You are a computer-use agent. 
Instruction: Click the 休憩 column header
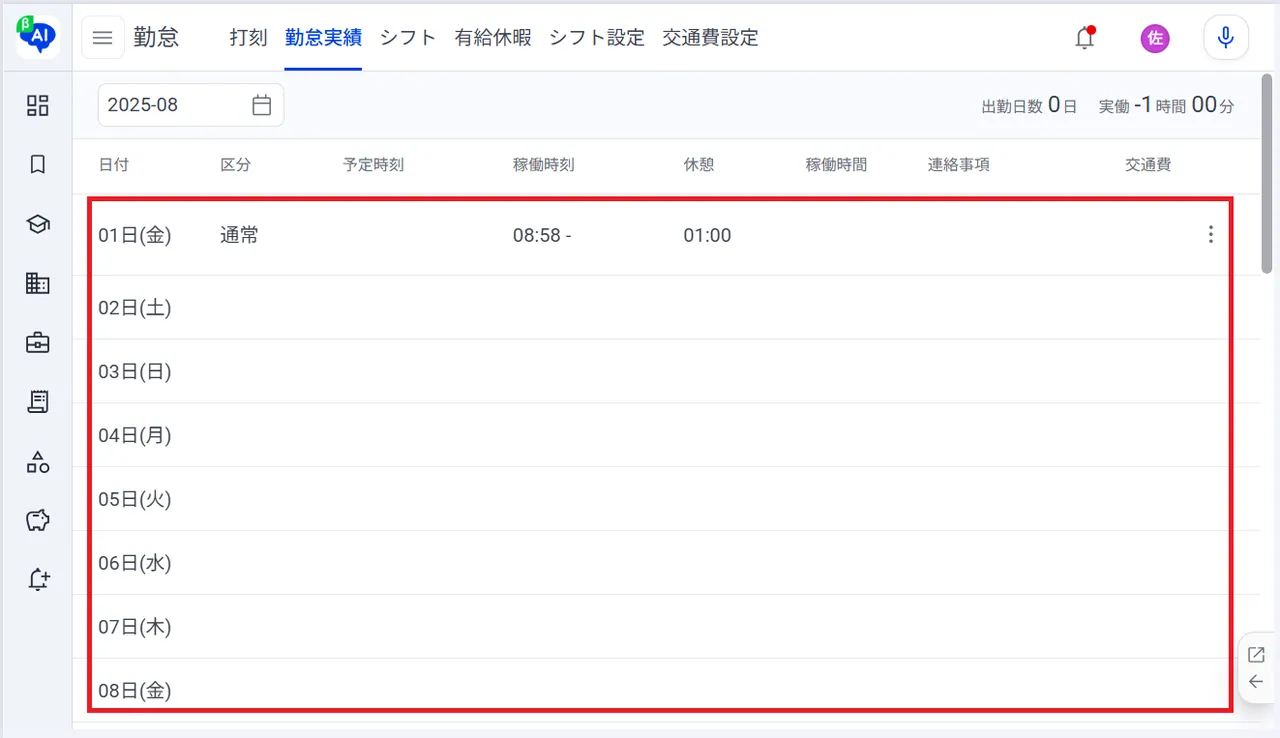coord(699,165)
